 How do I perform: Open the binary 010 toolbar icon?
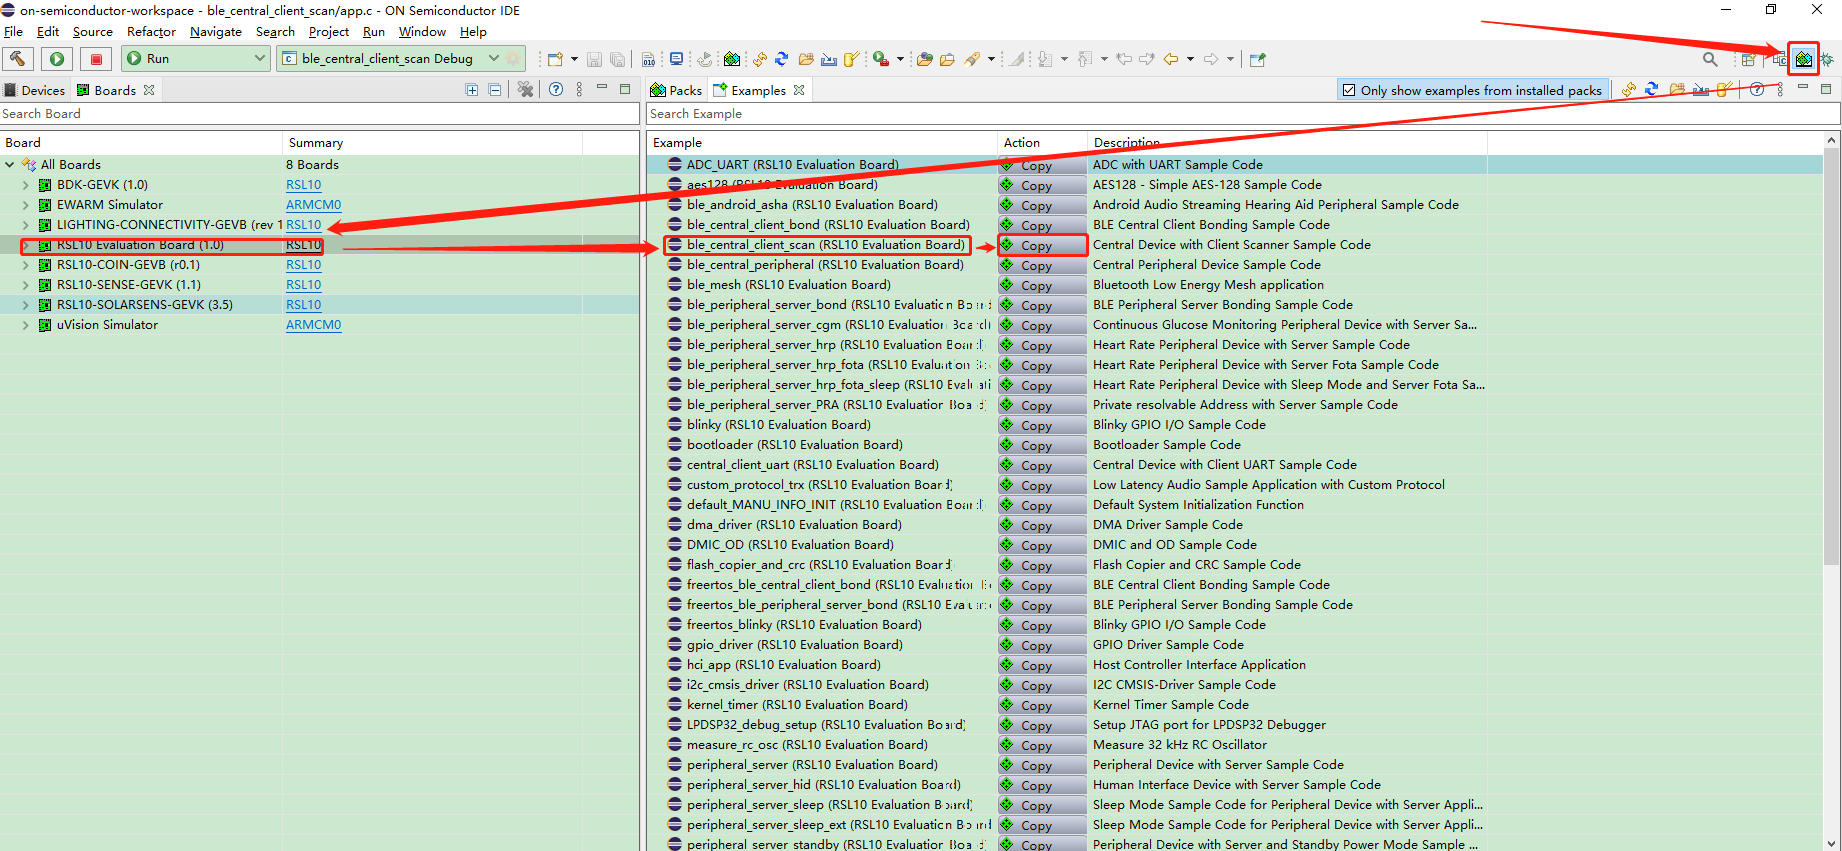tap(648, 59)
